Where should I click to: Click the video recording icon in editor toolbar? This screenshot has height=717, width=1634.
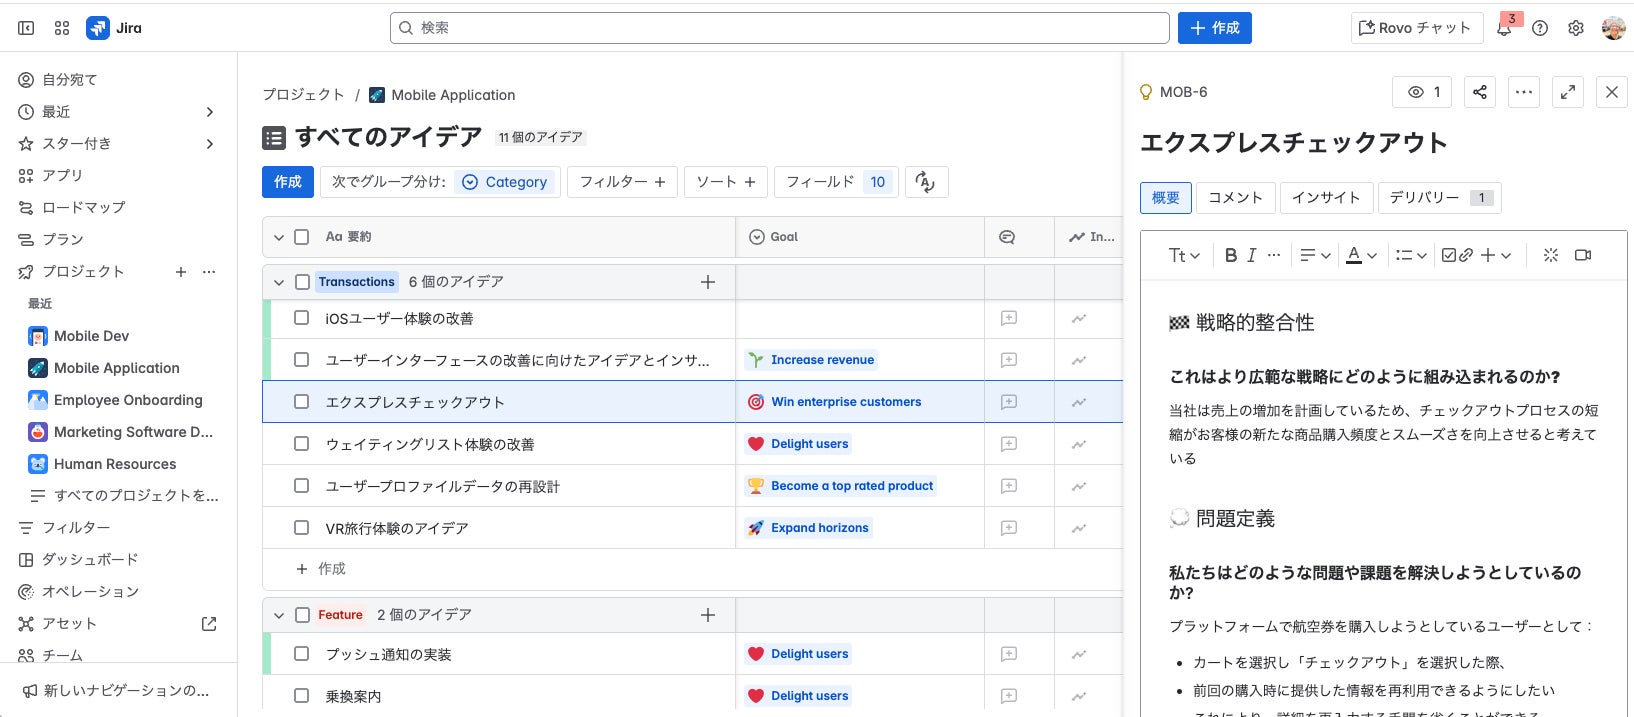[1583, 255]
